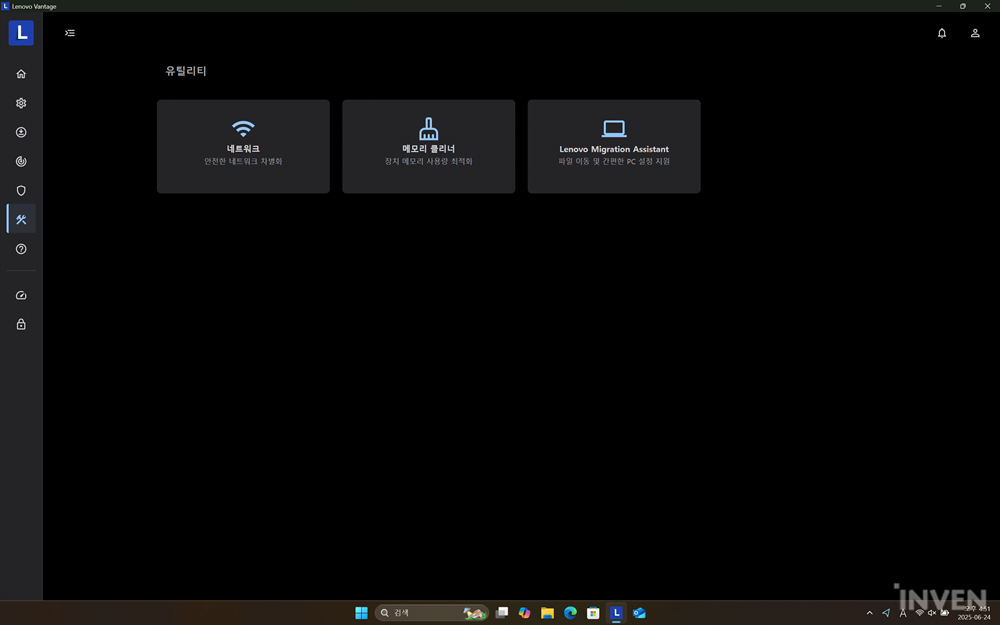This screenshot has height=625, width=1000.
Task: Select the utilities tools icon in sidebar
Action: click(21, 219)
